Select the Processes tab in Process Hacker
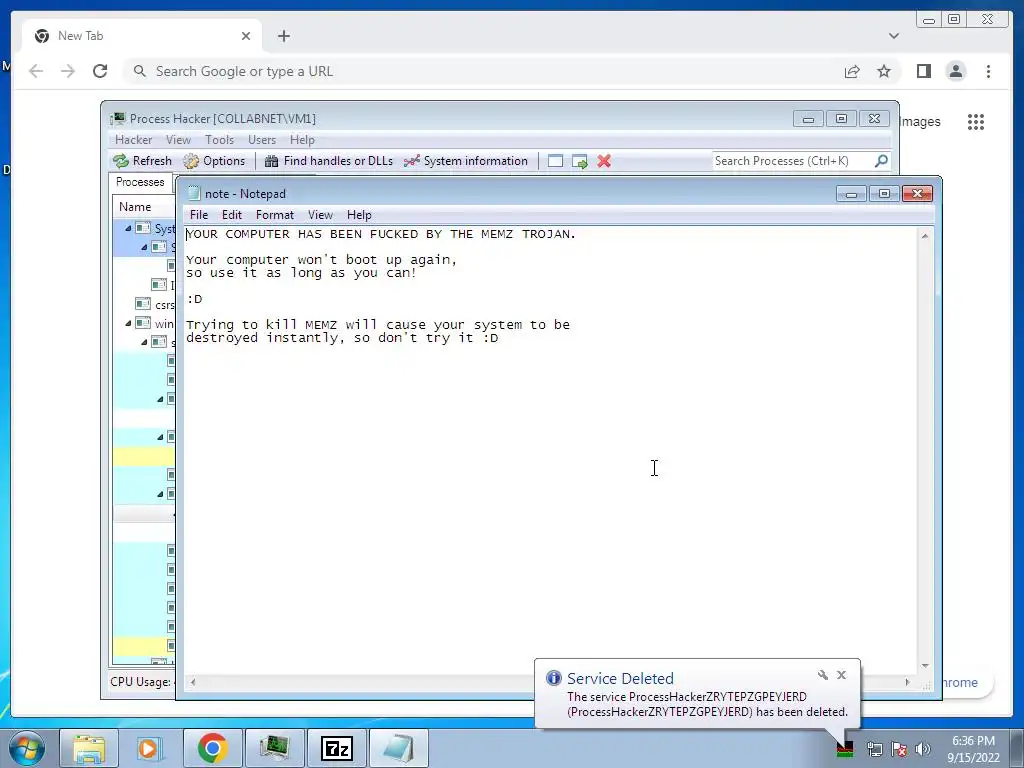 [x=140, y=182]
